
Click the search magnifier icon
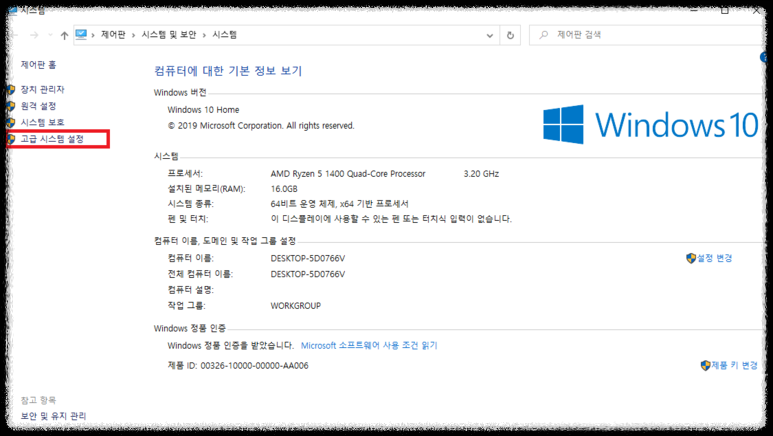click(x=543, y=35)
